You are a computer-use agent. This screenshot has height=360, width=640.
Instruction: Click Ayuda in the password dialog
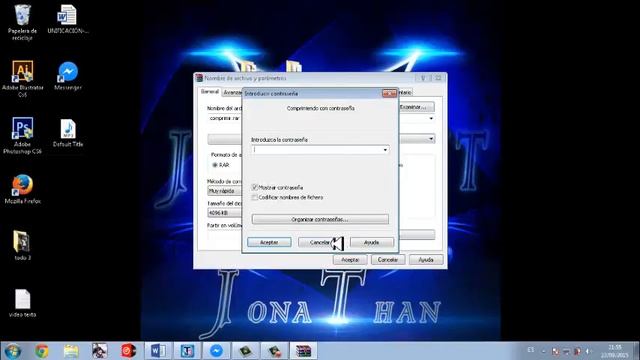pos(371,242)
